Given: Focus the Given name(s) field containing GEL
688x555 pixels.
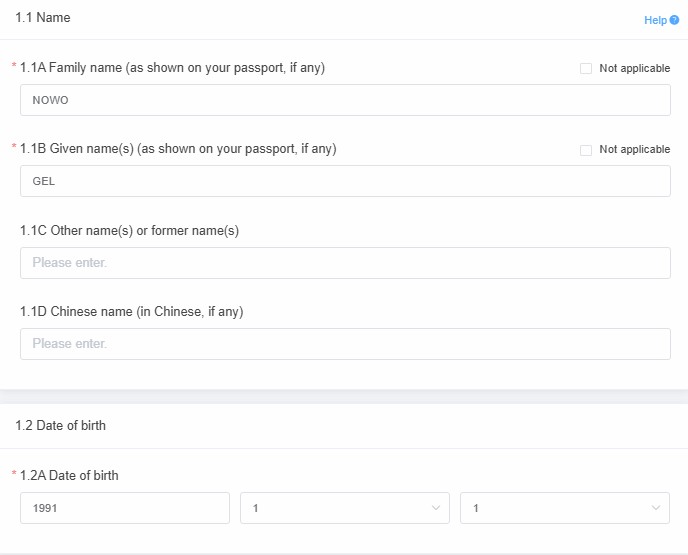Looking at the screenshot, I should [345, 181].
